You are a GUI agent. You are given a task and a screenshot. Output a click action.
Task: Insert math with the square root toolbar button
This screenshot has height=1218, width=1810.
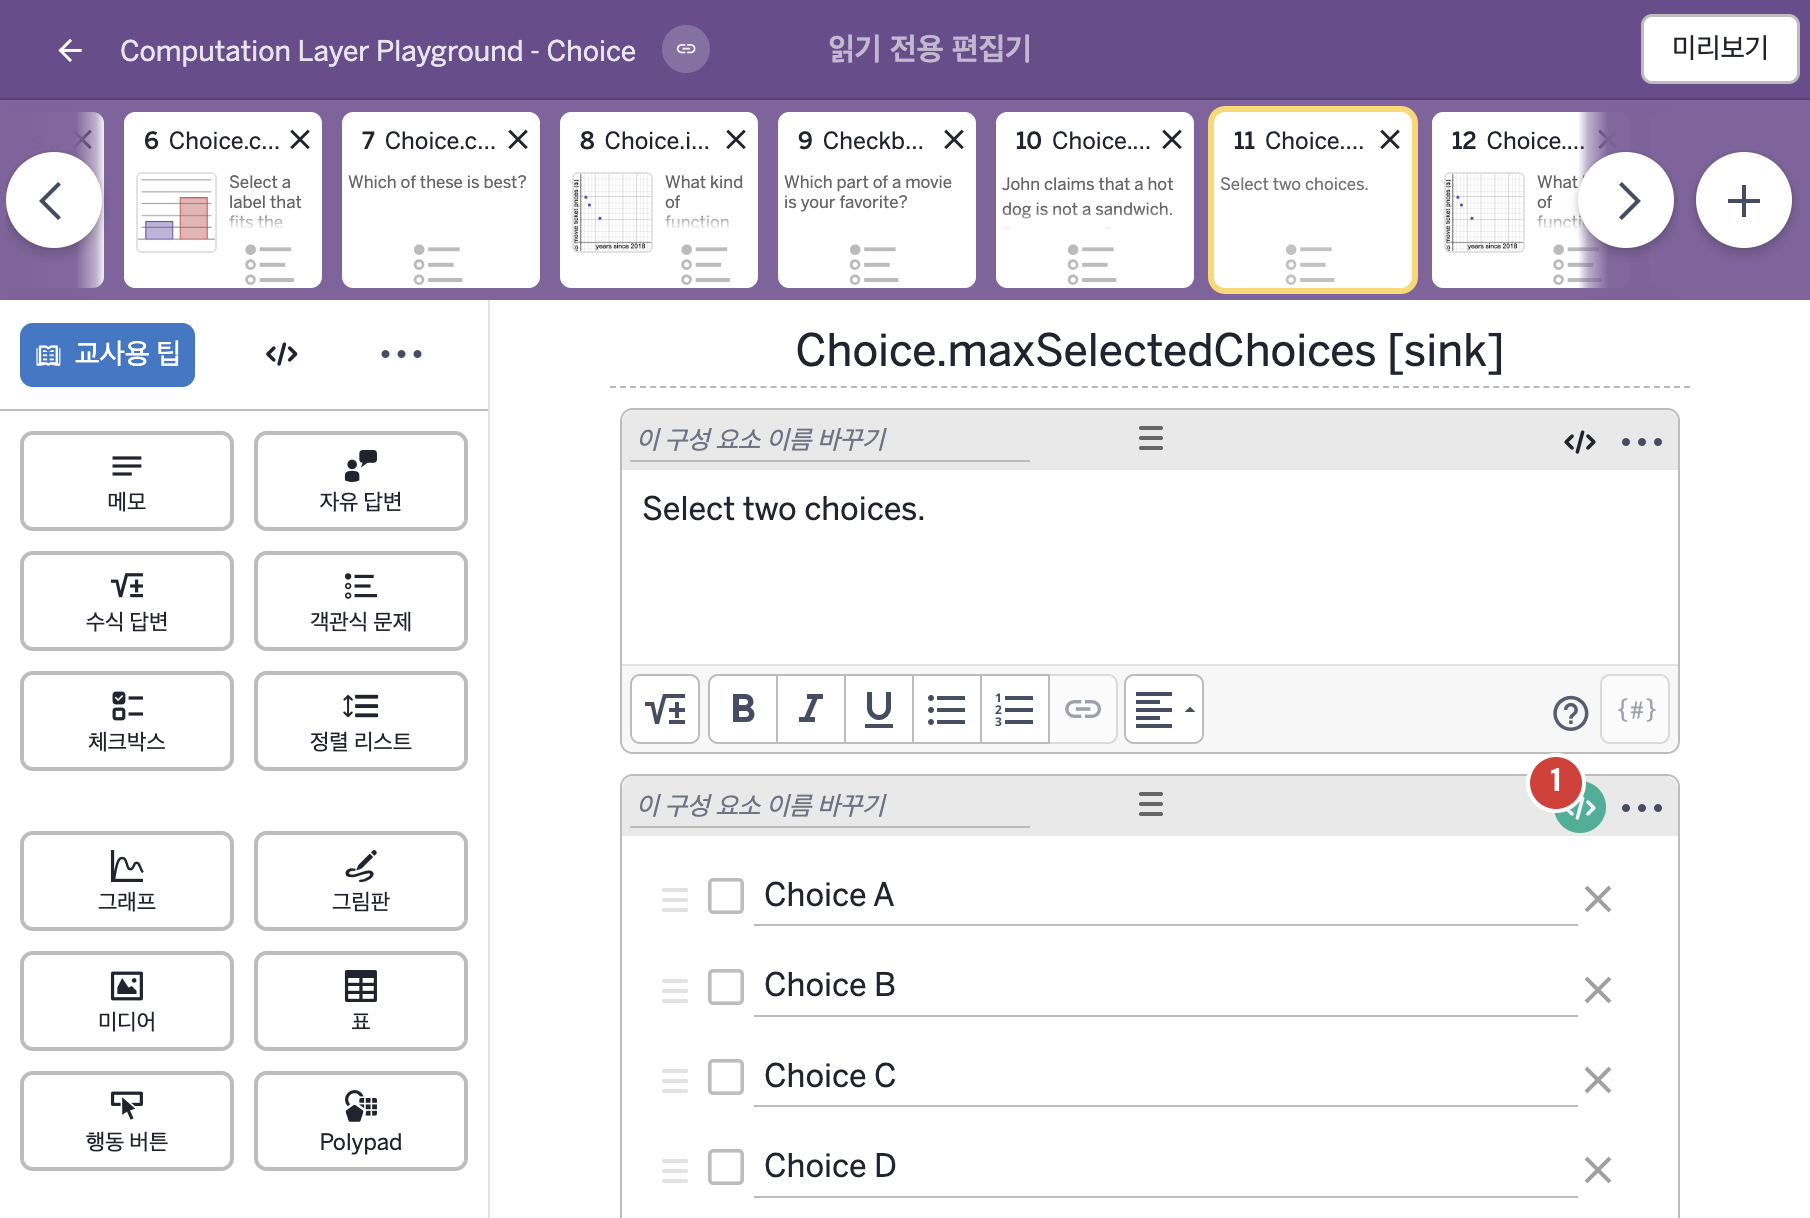(x=666, y=709)
